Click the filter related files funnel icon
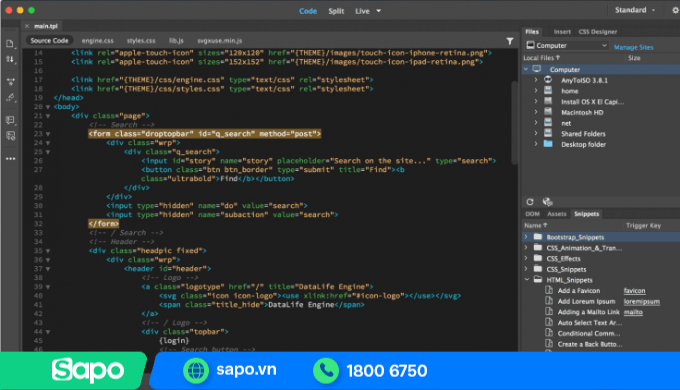Image resolution: width=680 pixels, height=390 pixels. click(510, 41)
